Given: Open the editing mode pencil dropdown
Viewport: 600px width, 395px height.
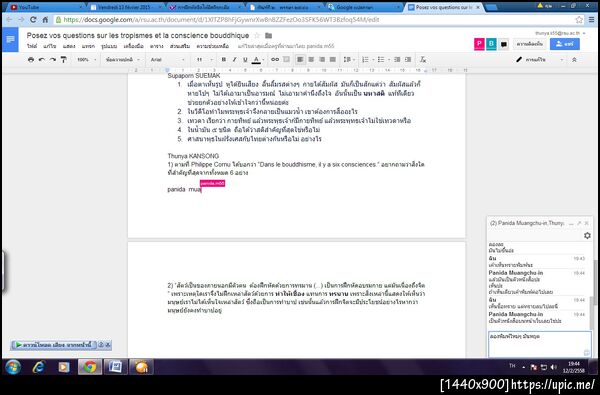Looking at the screenshot, I should click(x=540, y=60).
